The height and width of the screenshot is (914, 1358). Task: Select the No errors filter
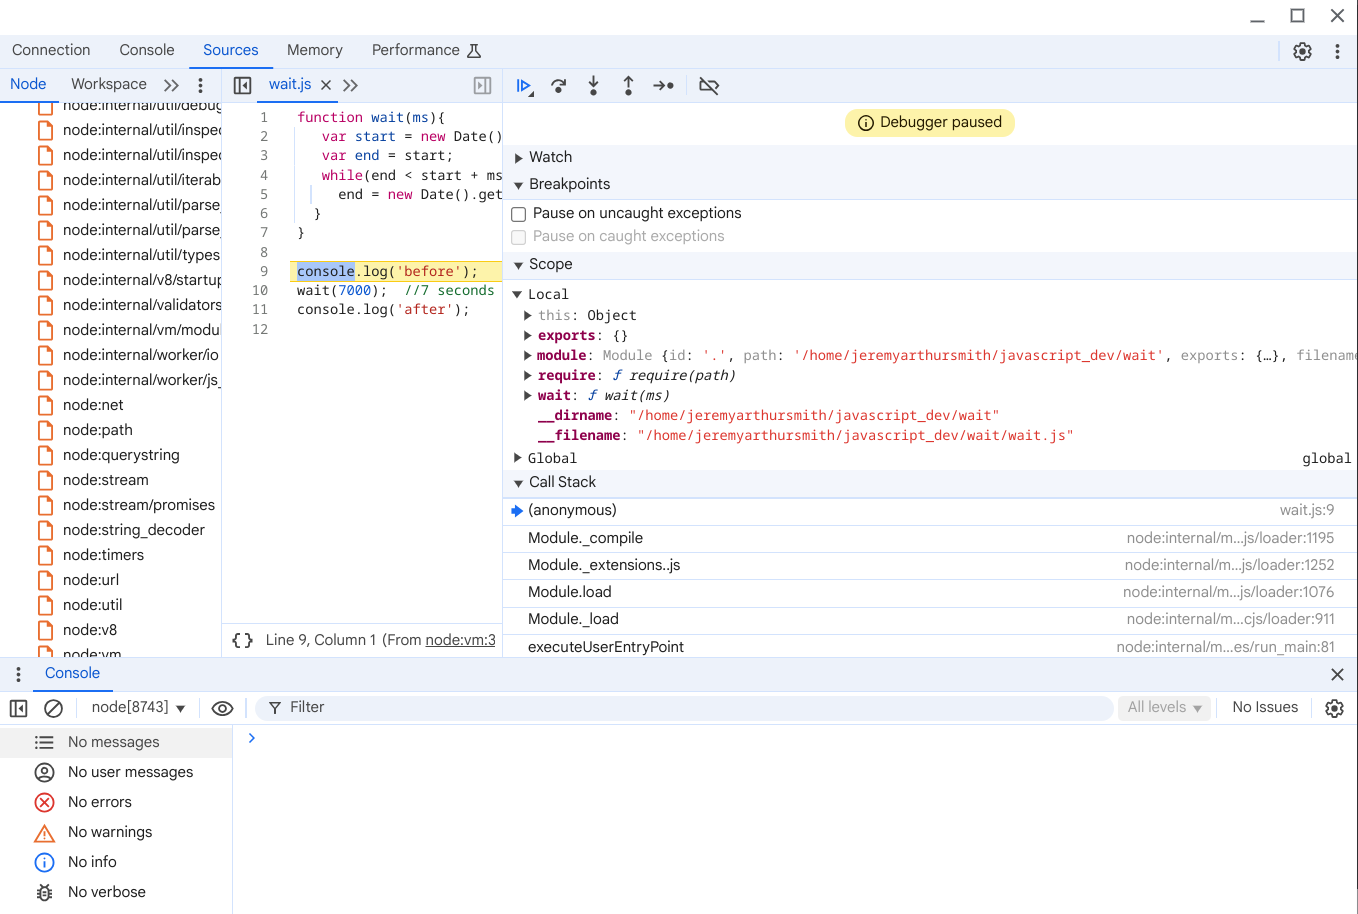coord(116,802)
